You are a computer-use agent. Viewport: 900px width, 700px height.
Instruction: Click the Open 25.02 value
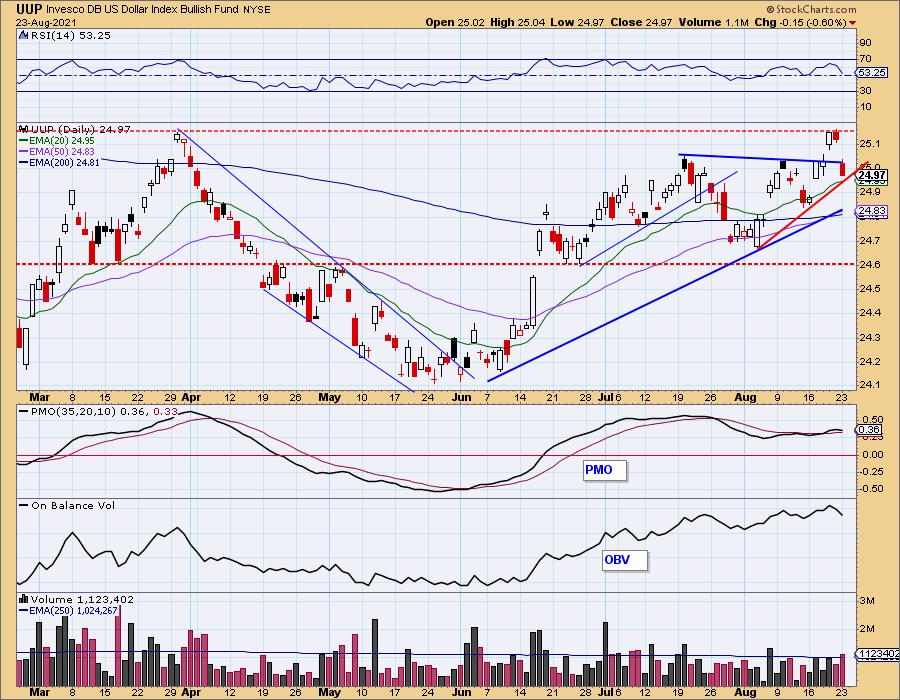455,22
